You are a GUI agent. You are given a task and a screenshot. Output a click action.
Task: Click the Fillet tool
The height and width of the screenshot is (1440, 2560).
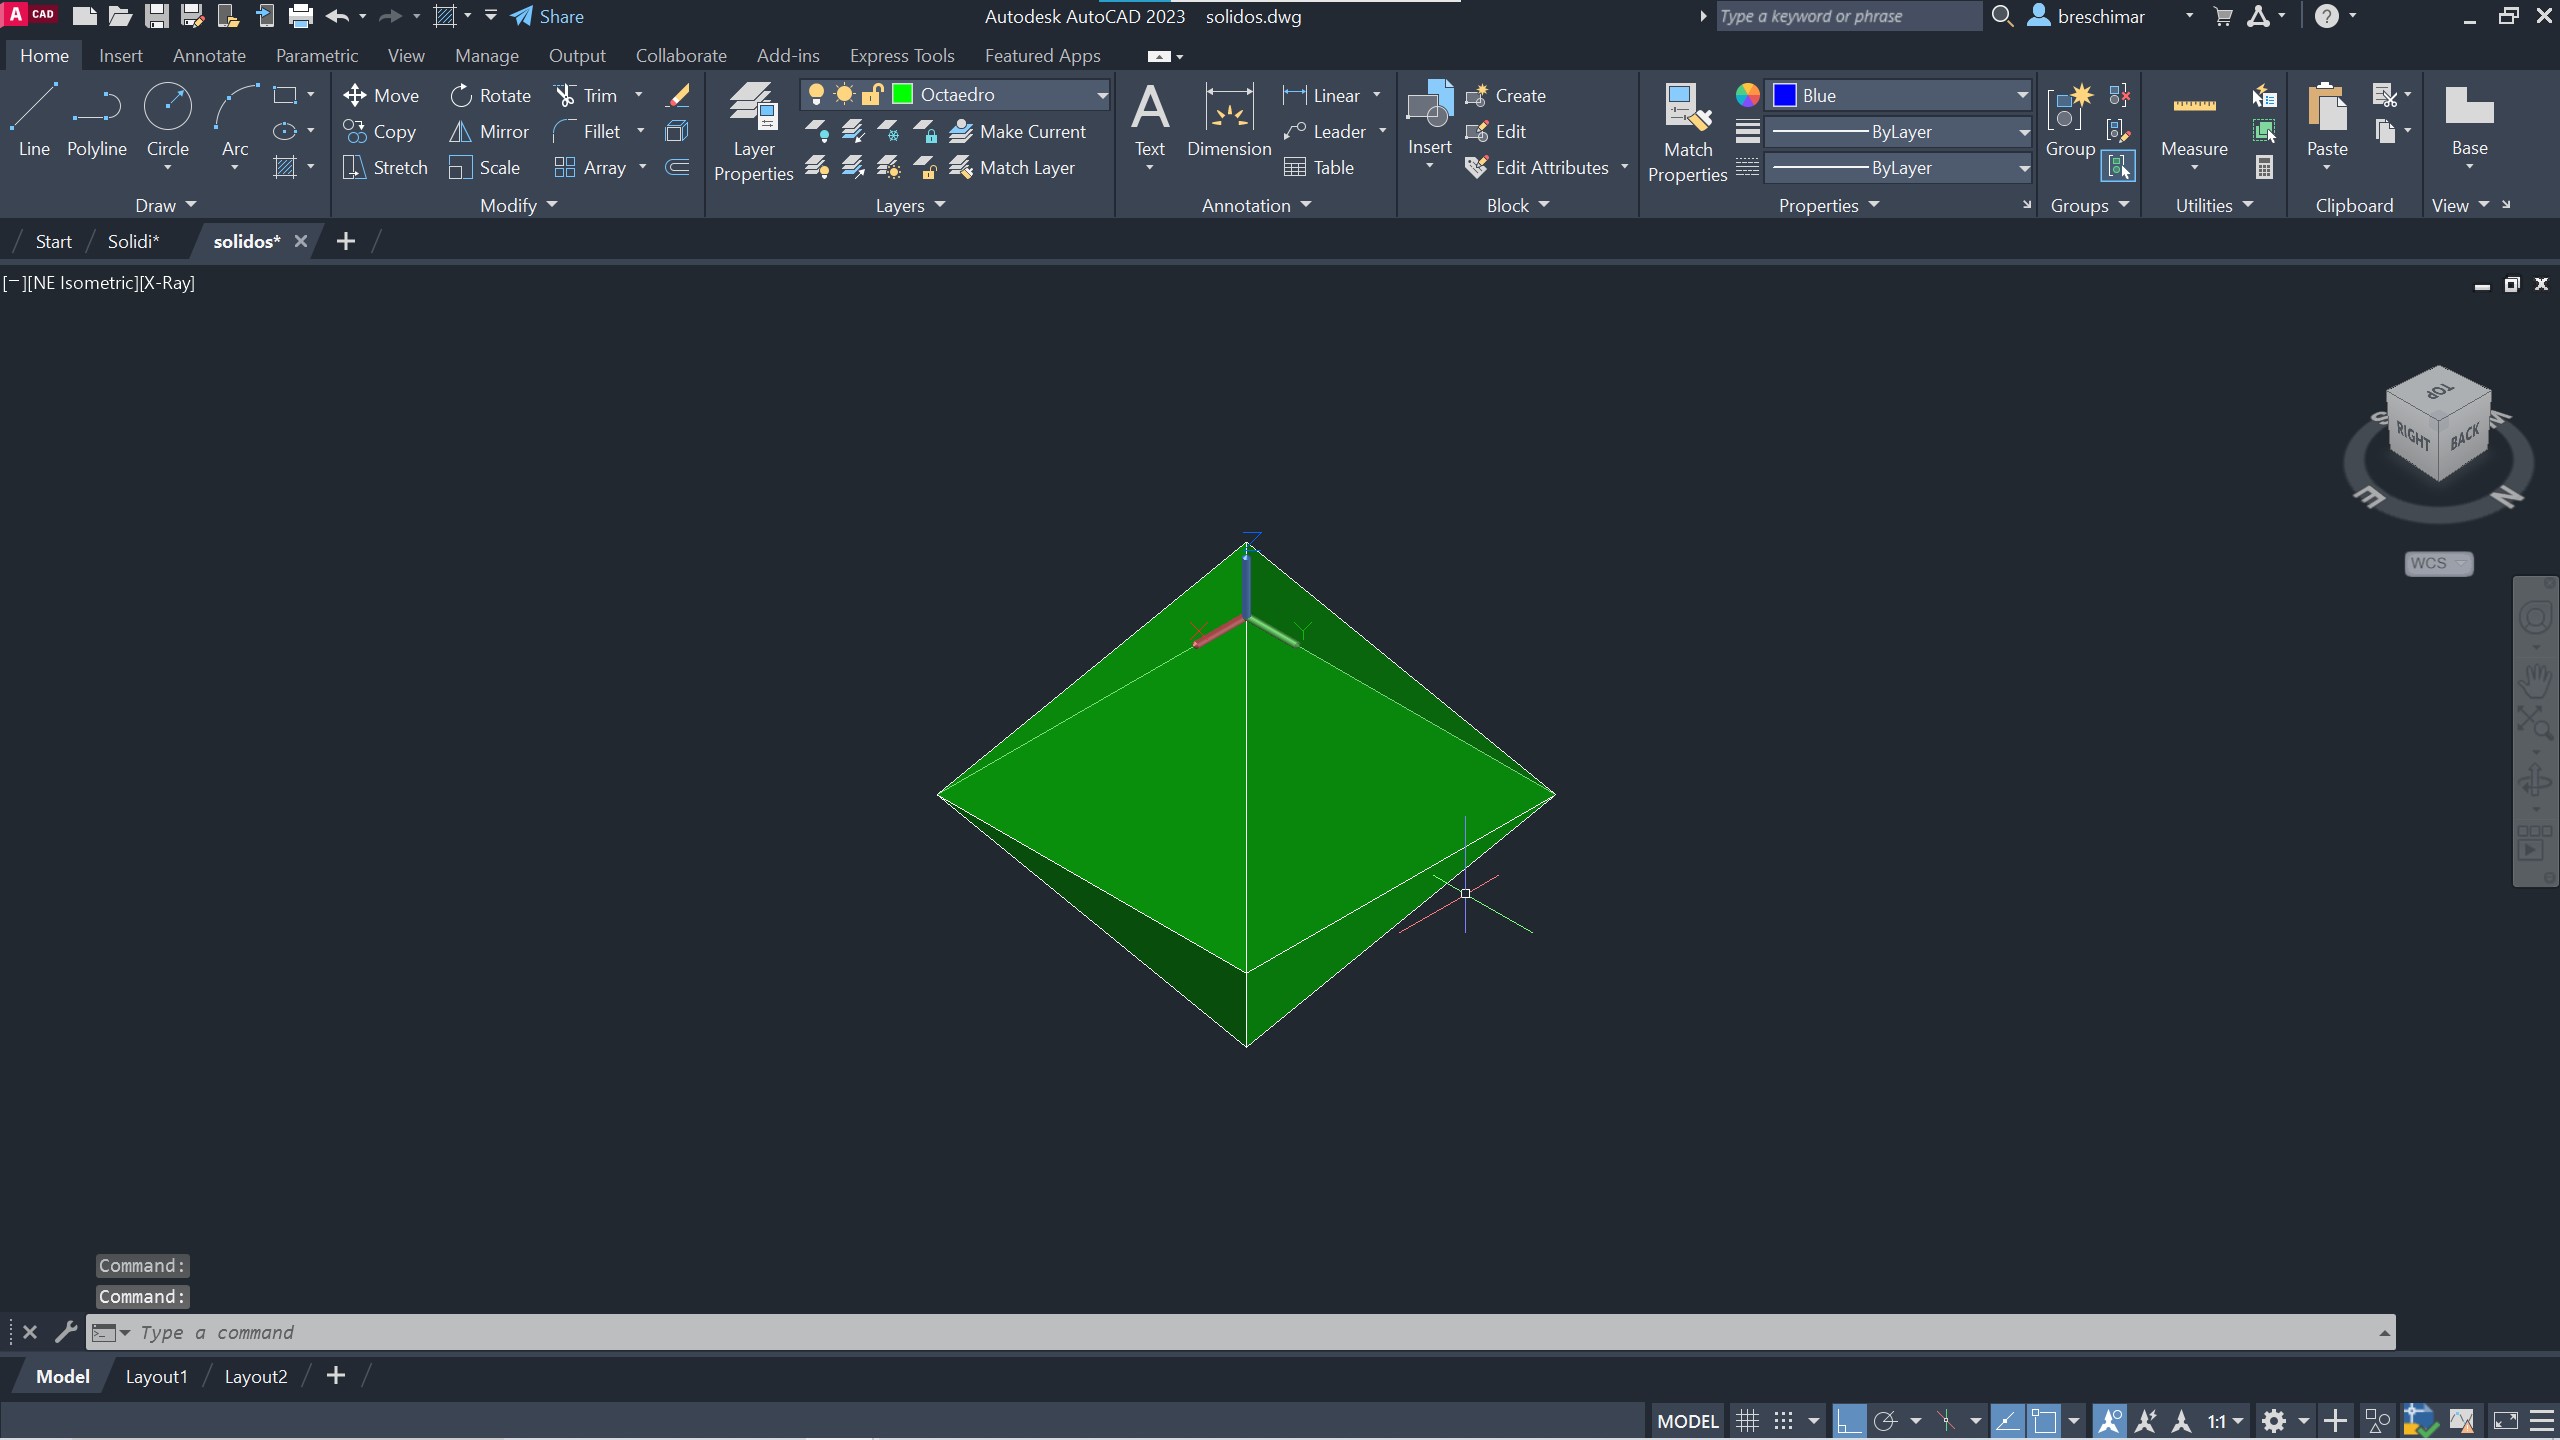click(x=587, y=131)
